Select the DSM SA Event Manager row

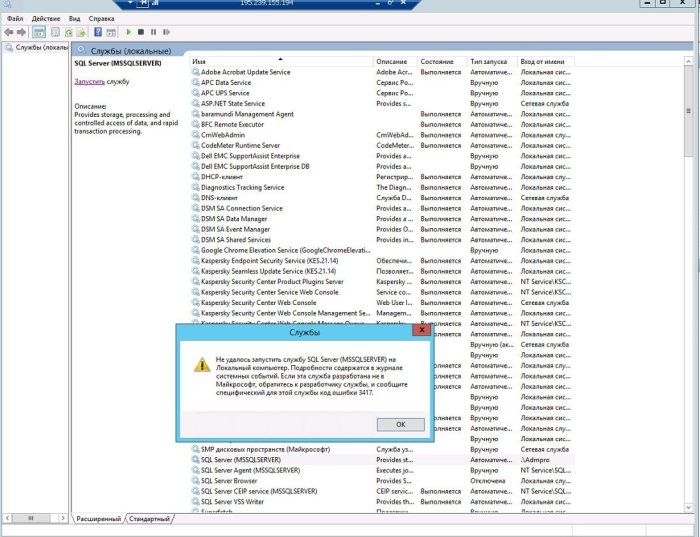(382, 229)
